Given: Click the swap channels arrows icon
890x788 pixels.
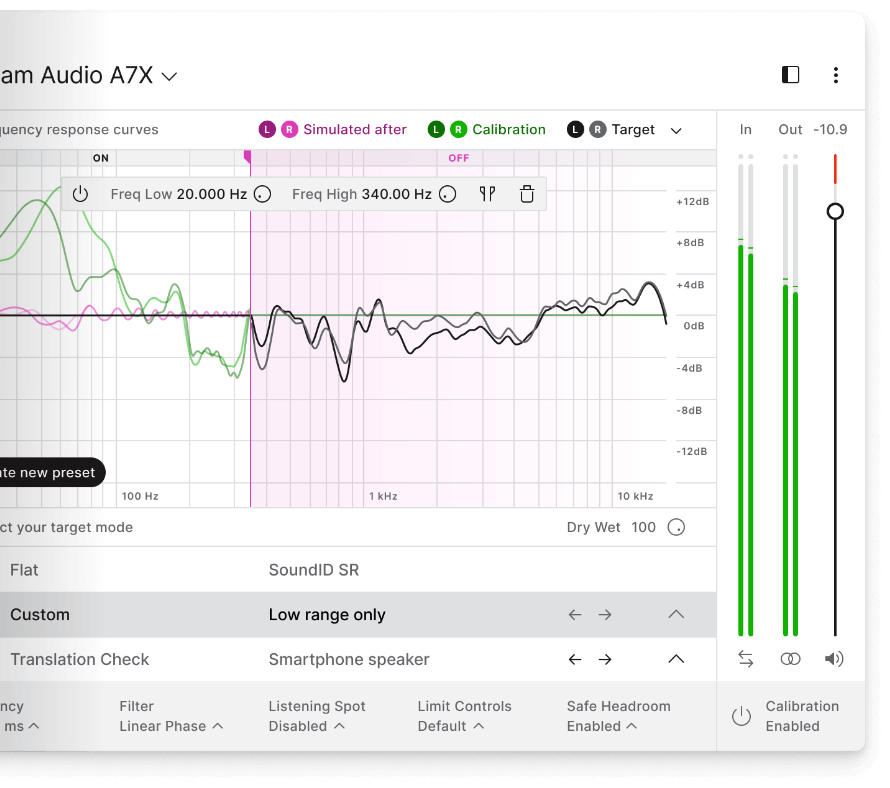Looking at the screenshot, I should pyautogui.click(x=746, y=659).
